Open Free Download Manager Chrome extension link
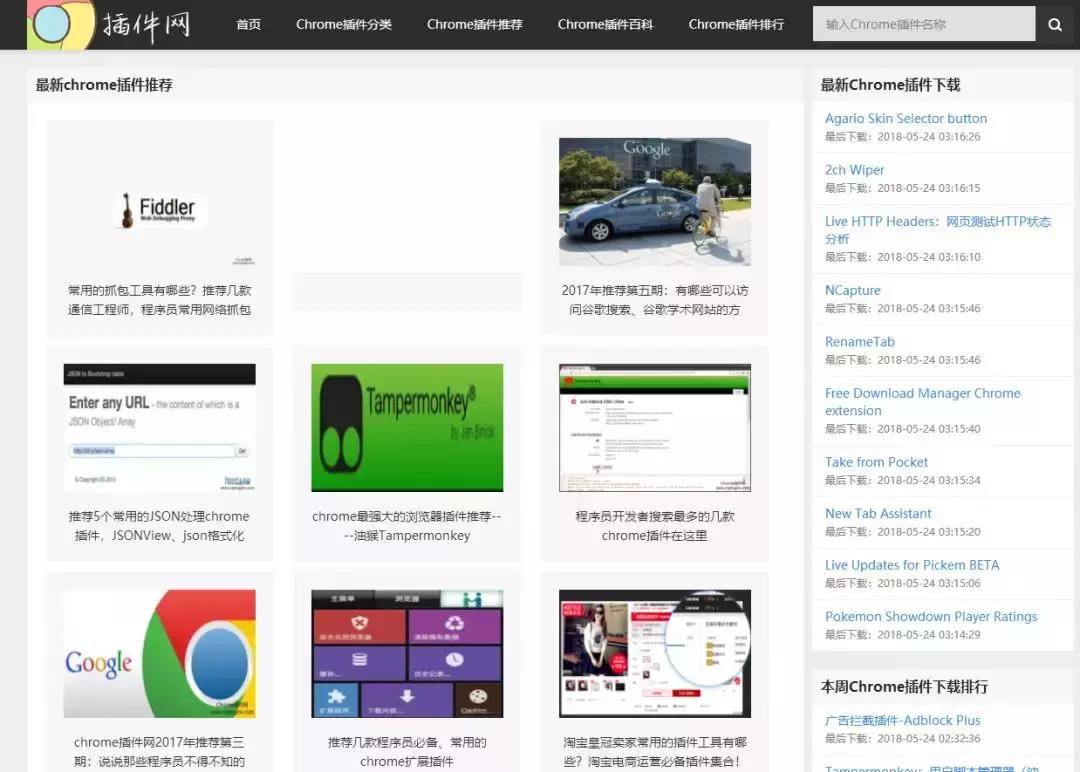This screenshot has height=772, width=1080. click(x=922, y=393)
